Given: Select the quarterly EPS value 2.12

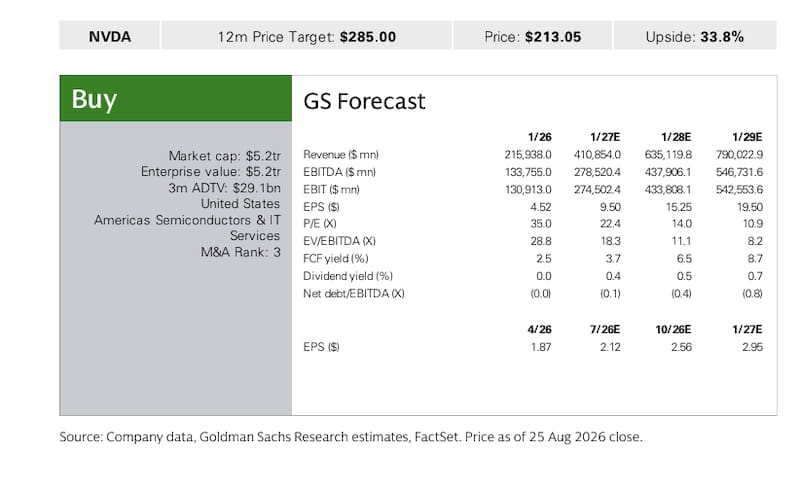Looking at the screenshot, I should (610, 347).
